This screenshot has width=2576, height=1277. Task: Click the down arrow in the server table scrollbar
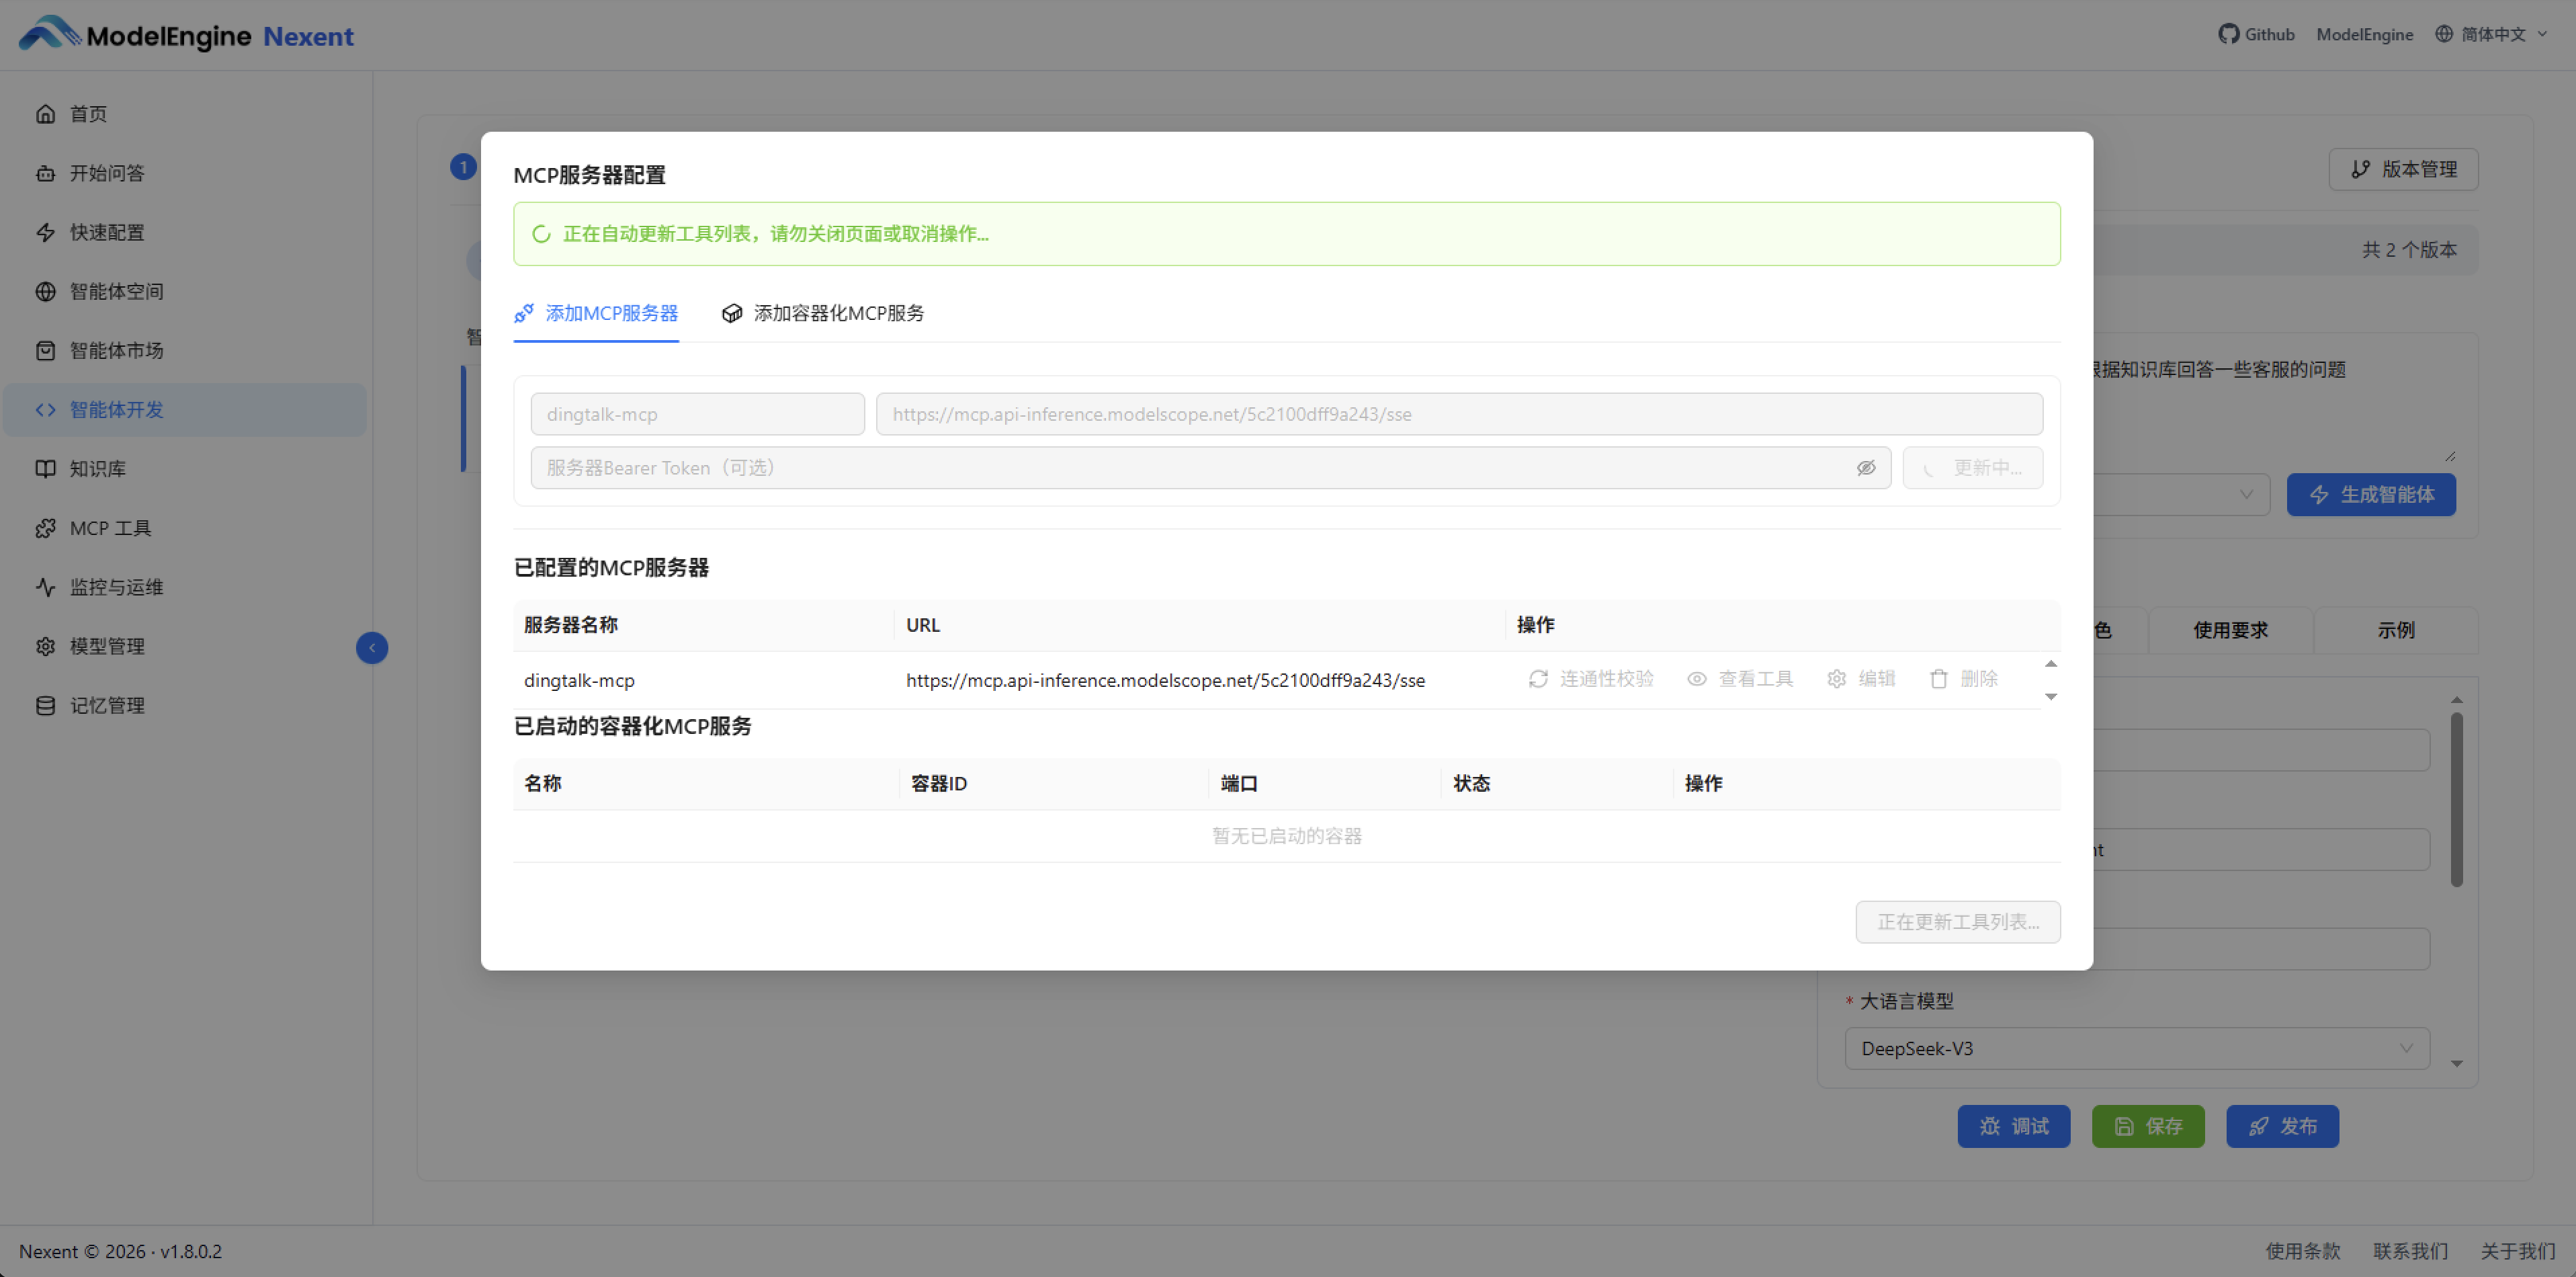pos(2051,697)
